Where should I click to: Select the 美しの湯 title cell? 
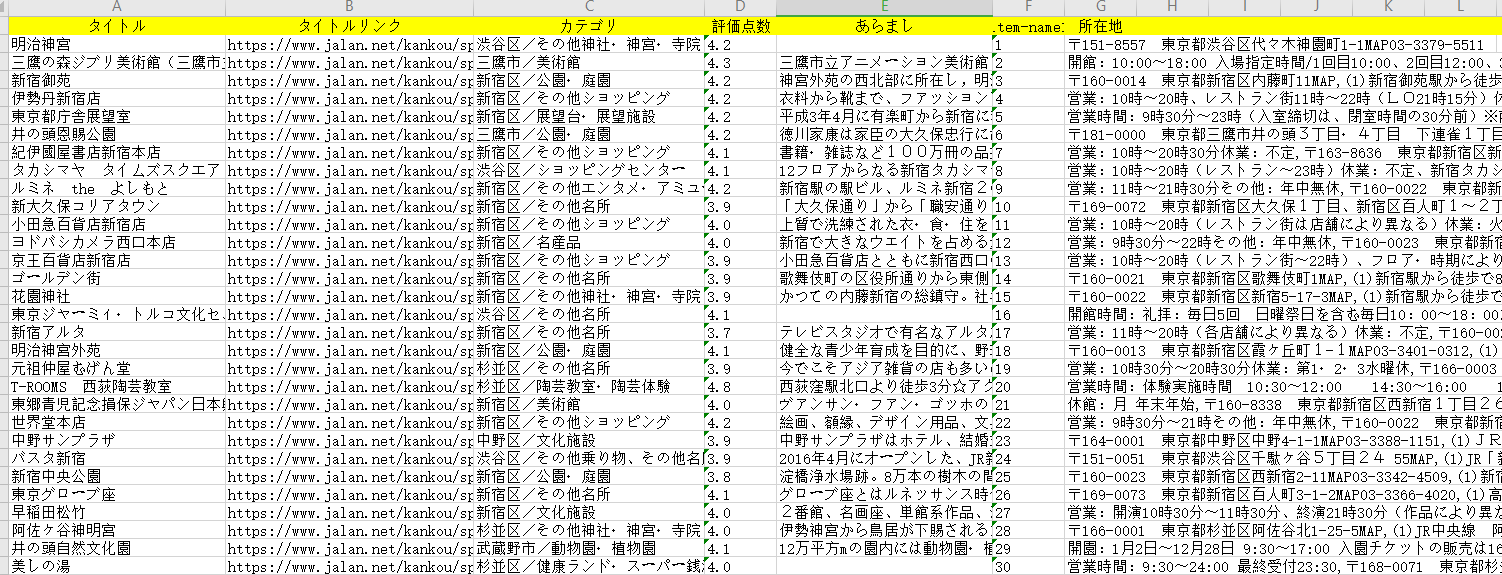(x=116, y=567)
